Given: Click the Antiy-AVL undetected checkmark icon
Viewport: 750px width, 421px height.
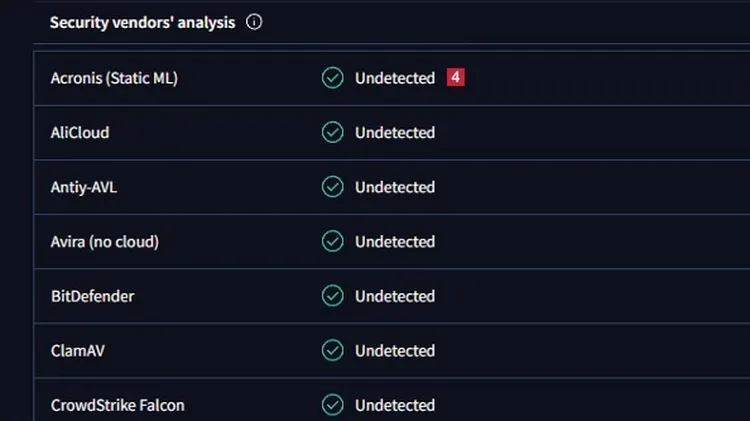Looking at the screenshot, I should tap(332, 187).
